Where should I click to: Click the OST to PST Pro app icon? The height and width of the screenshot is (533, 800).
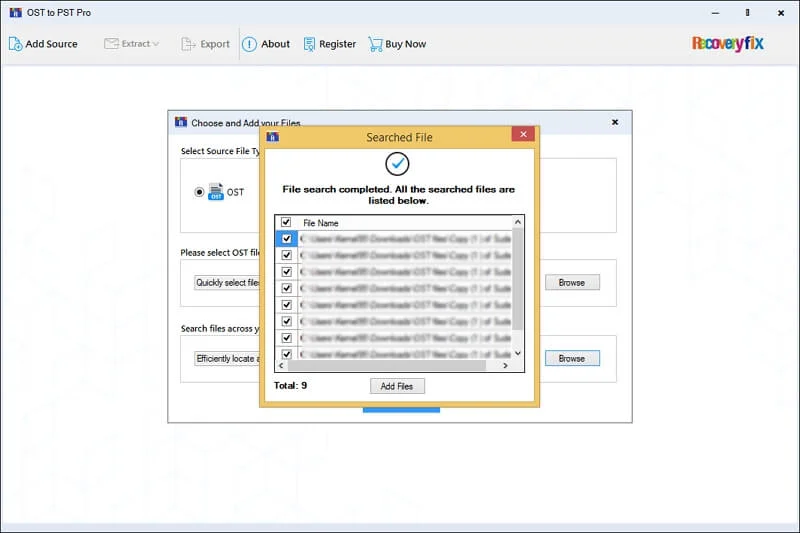16,12
